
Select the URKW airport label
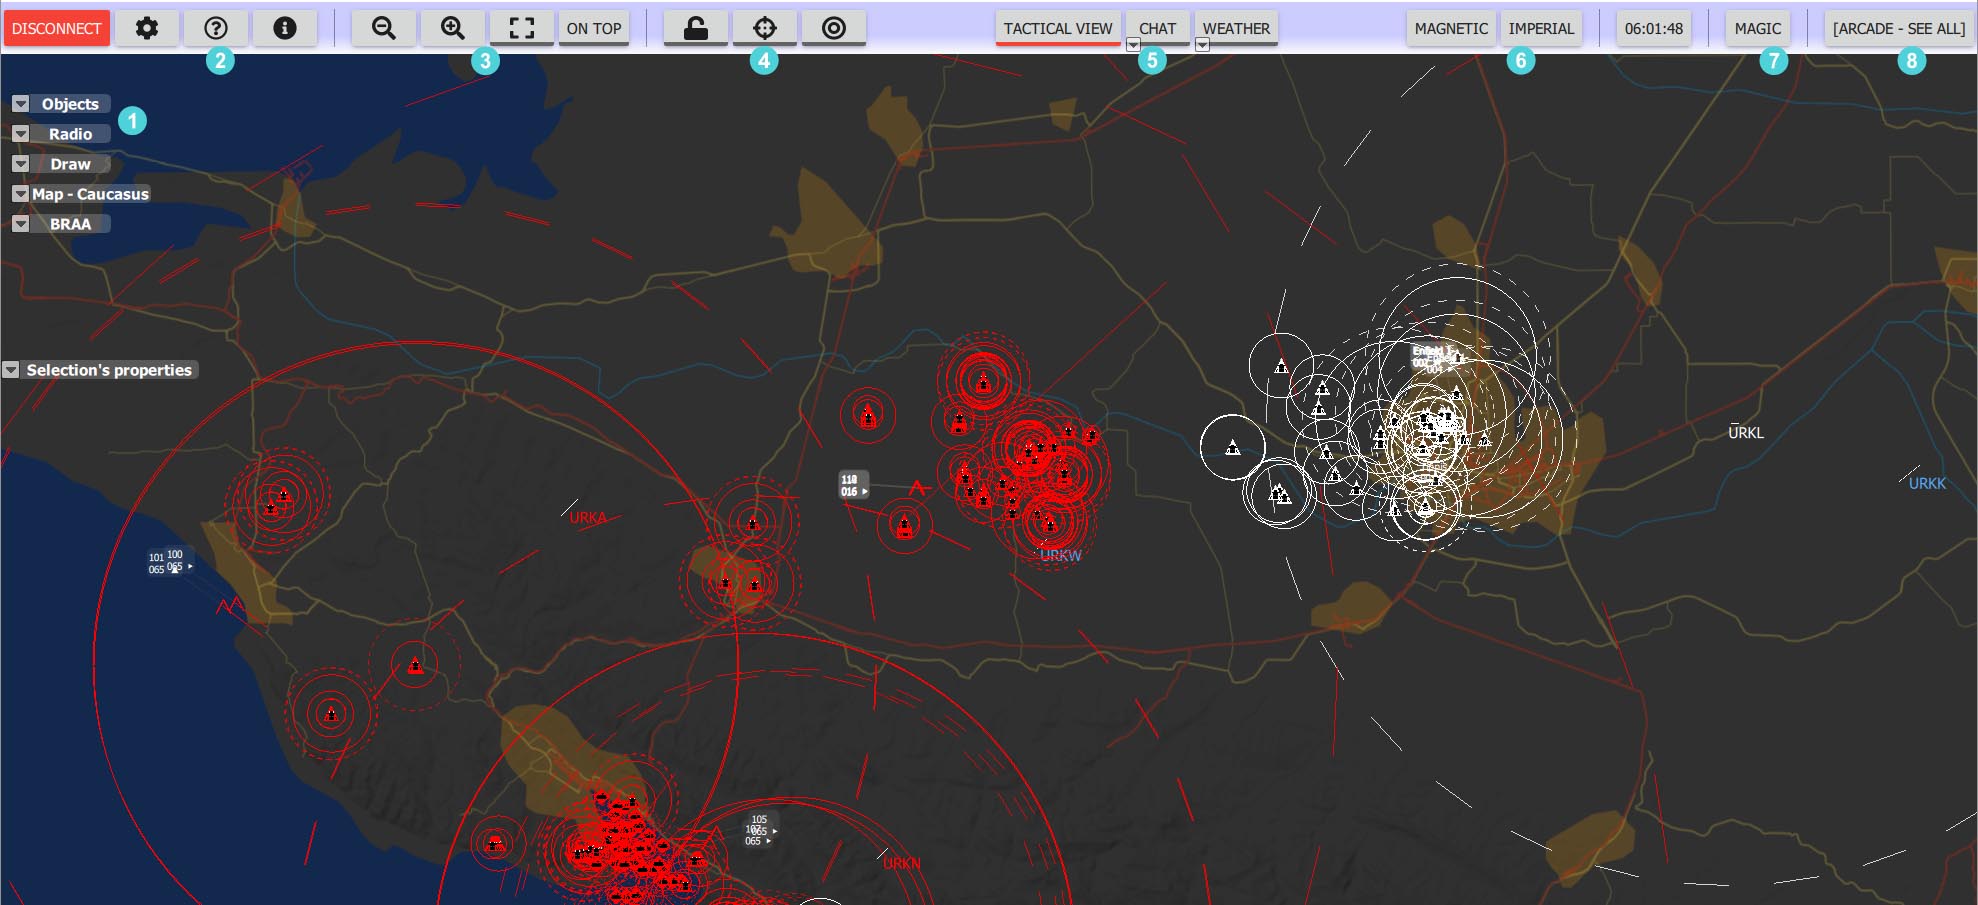click(1061, 555)
